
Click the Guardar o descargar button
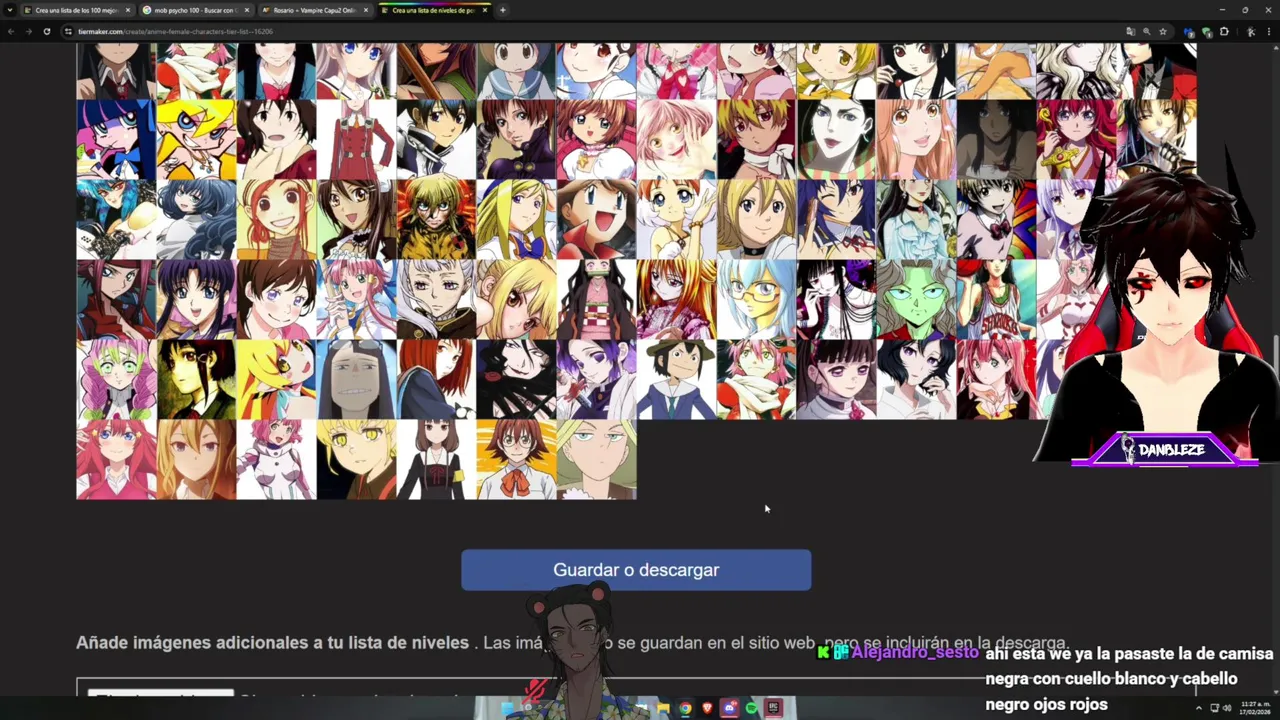pyautogui.click(x=636, y=570)
